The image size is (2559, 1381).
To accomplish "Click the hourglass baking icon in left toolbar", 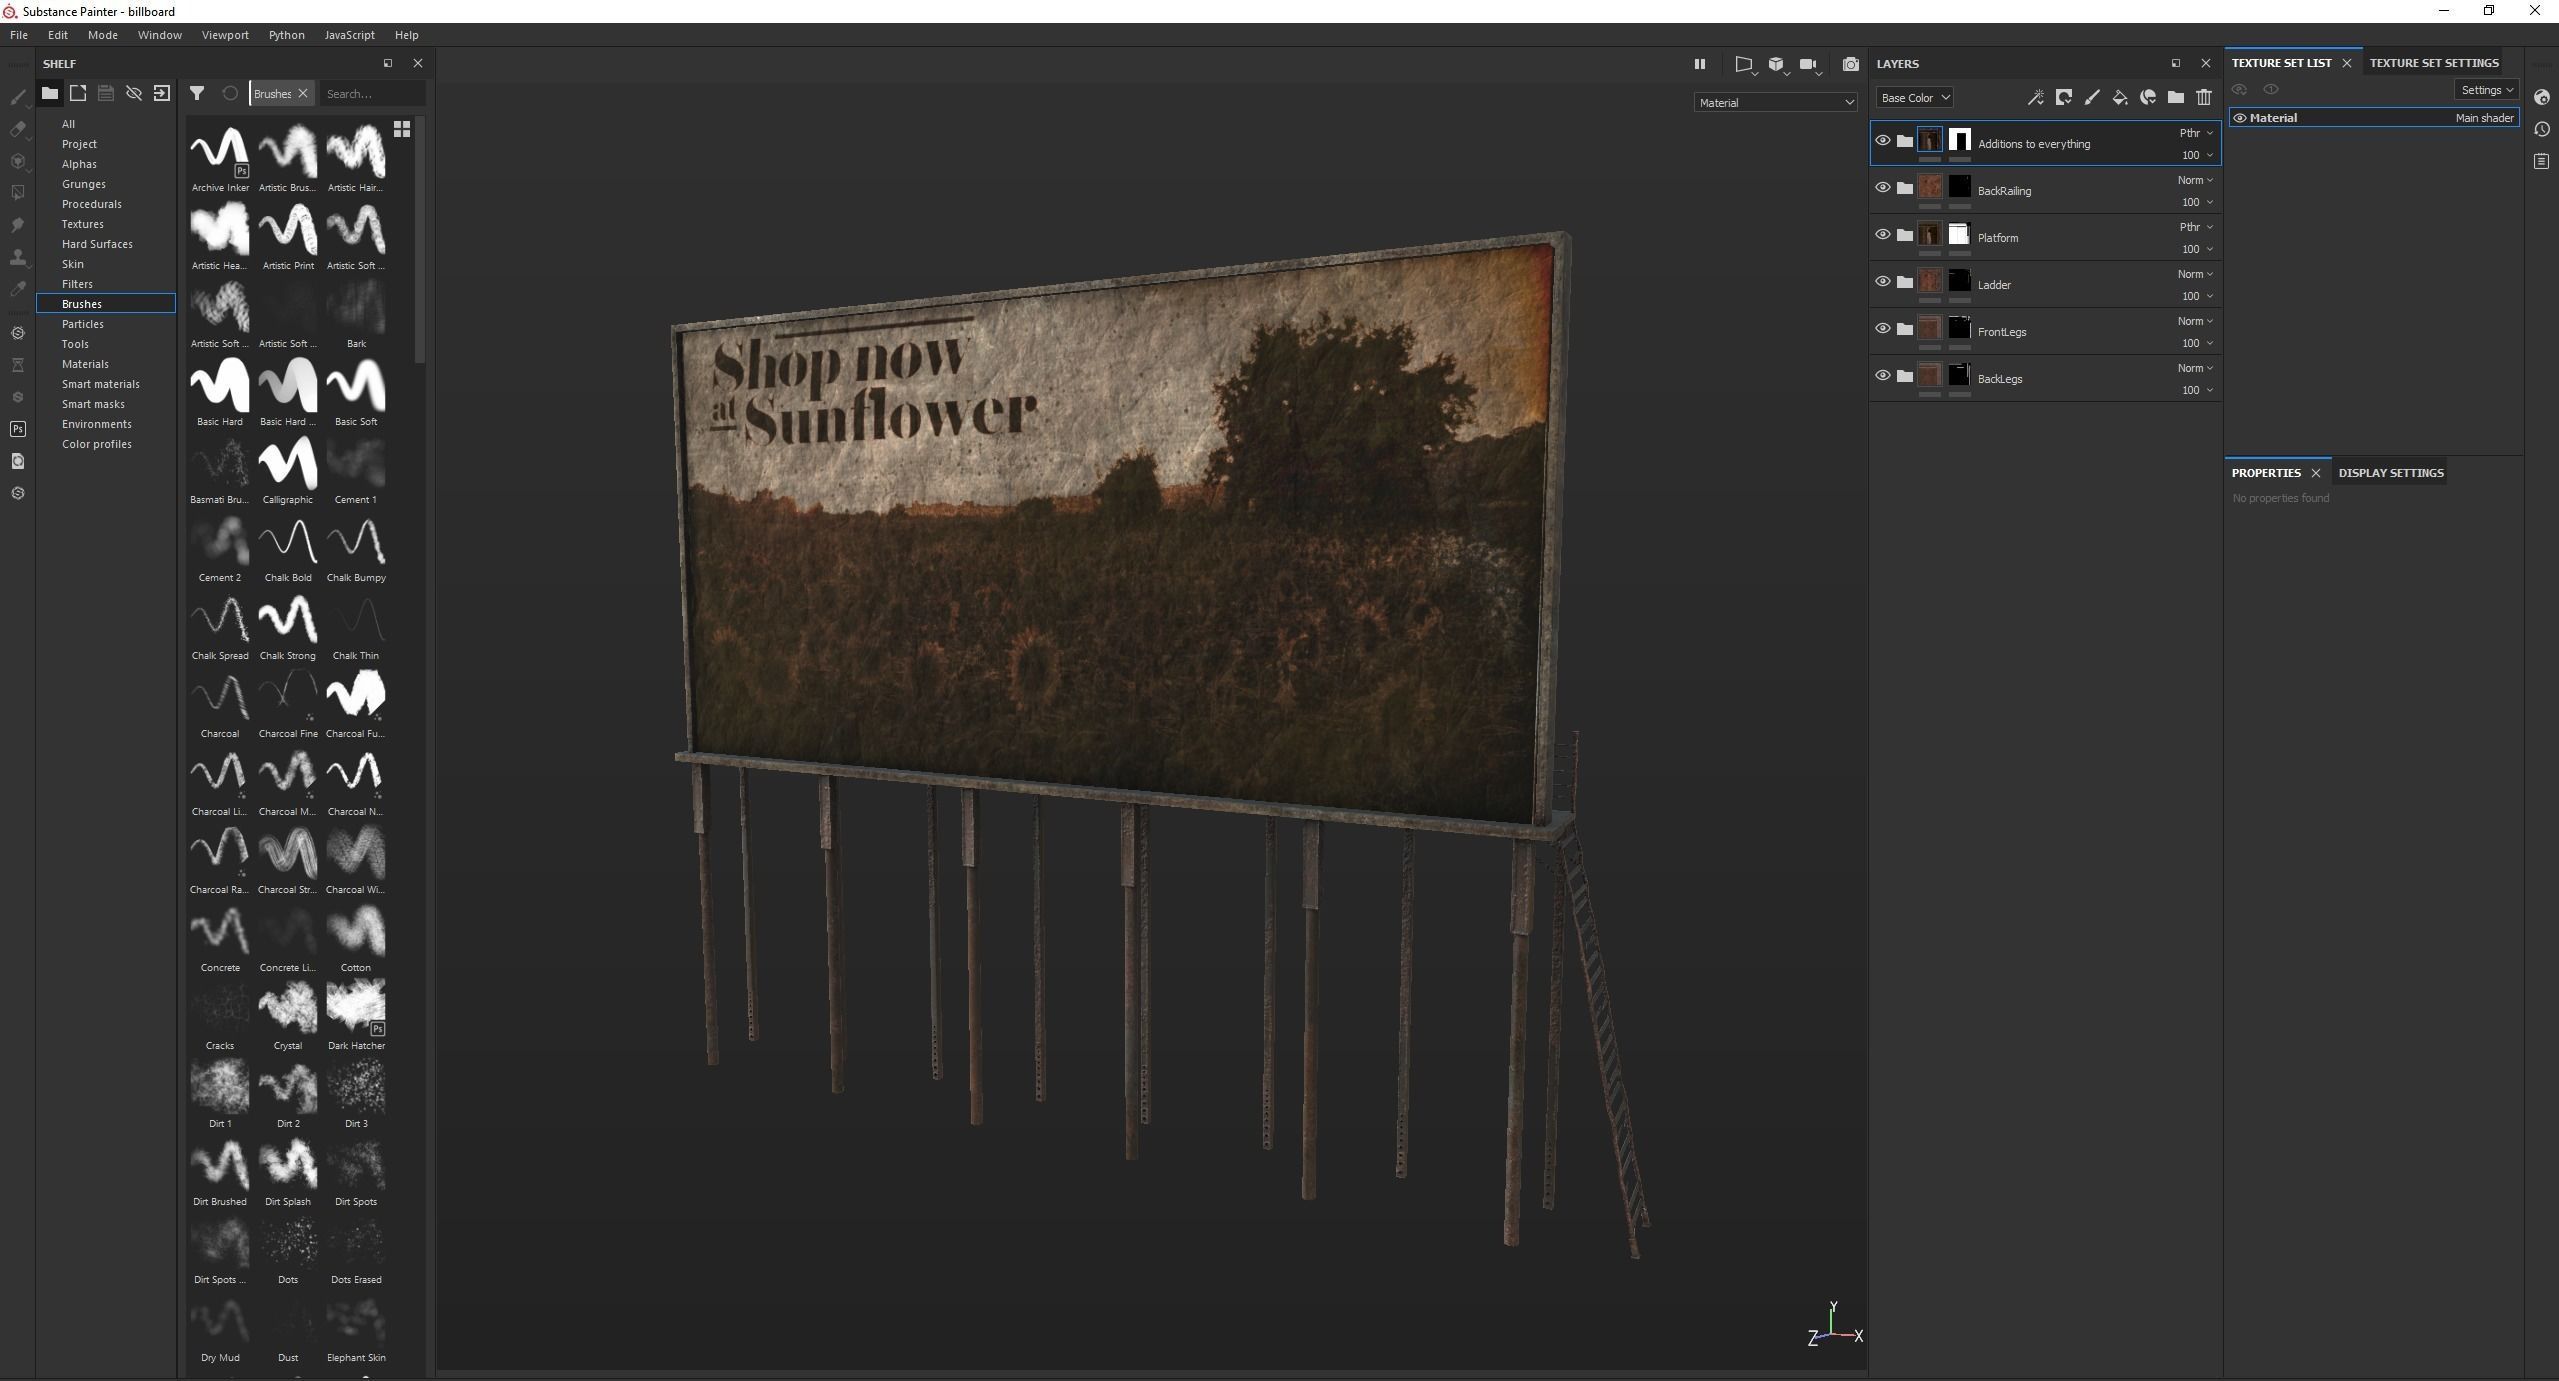I will point(18,365).
